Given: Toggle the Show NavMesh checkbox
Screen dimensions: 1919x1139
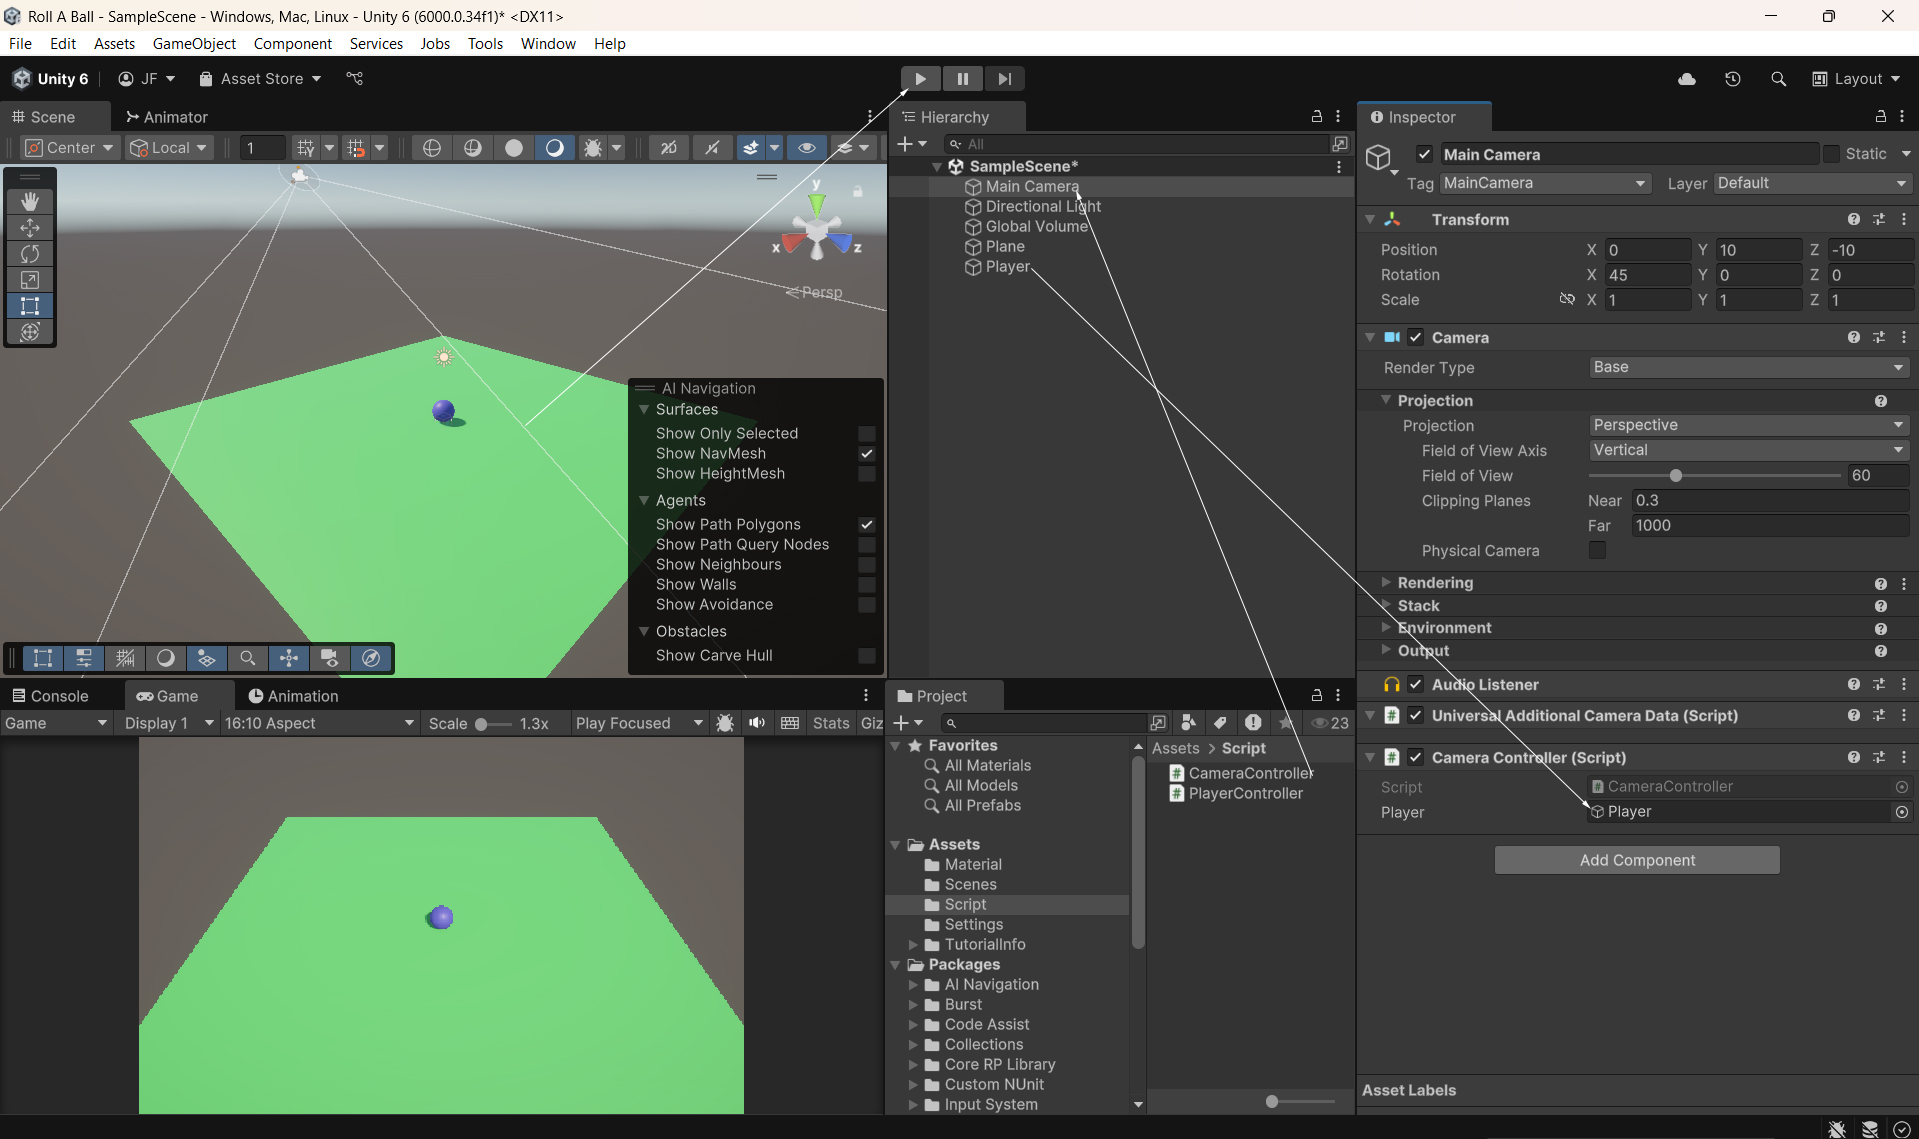Looking at the screenshot, I should pos(867,454).
